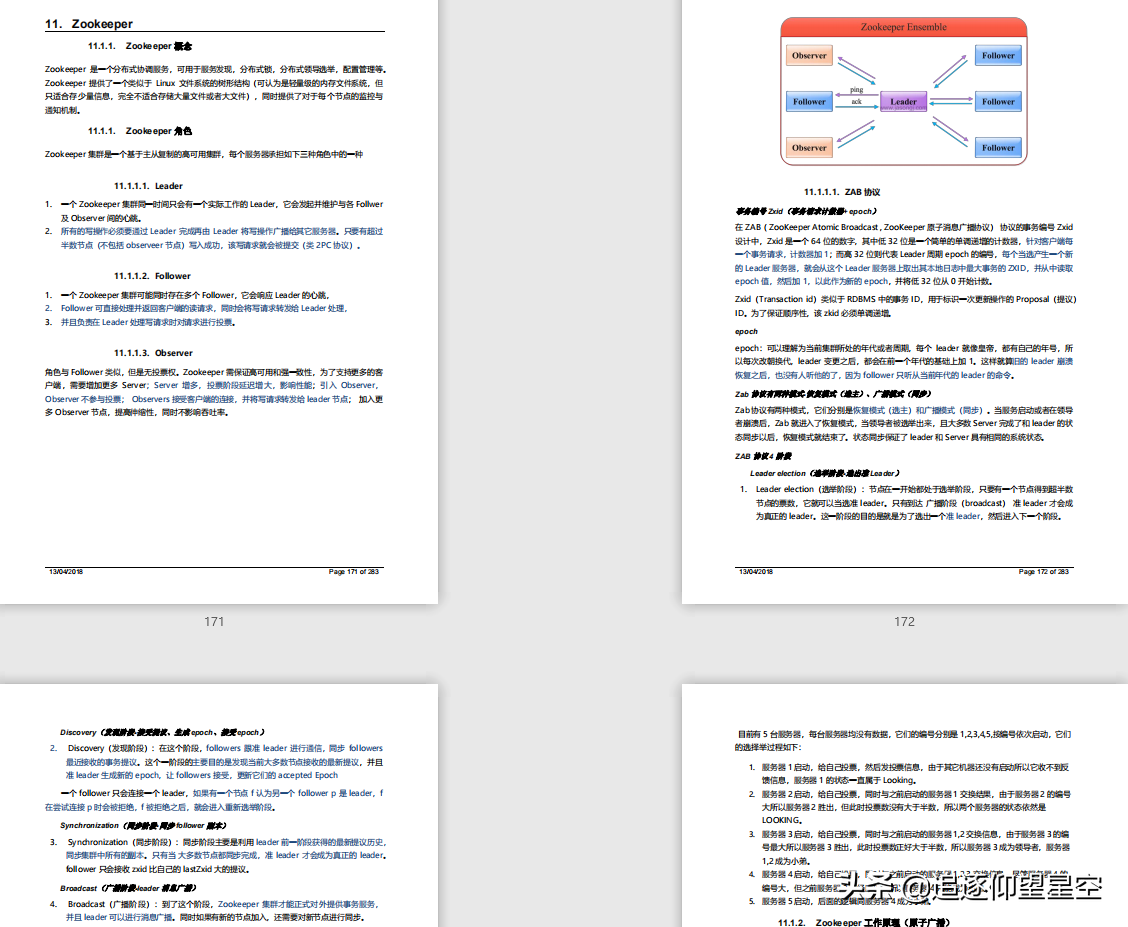Viewport: 1128px width, 927px height.
Task: Click the 'ack' label in the diagram
Action: [856, 101]
